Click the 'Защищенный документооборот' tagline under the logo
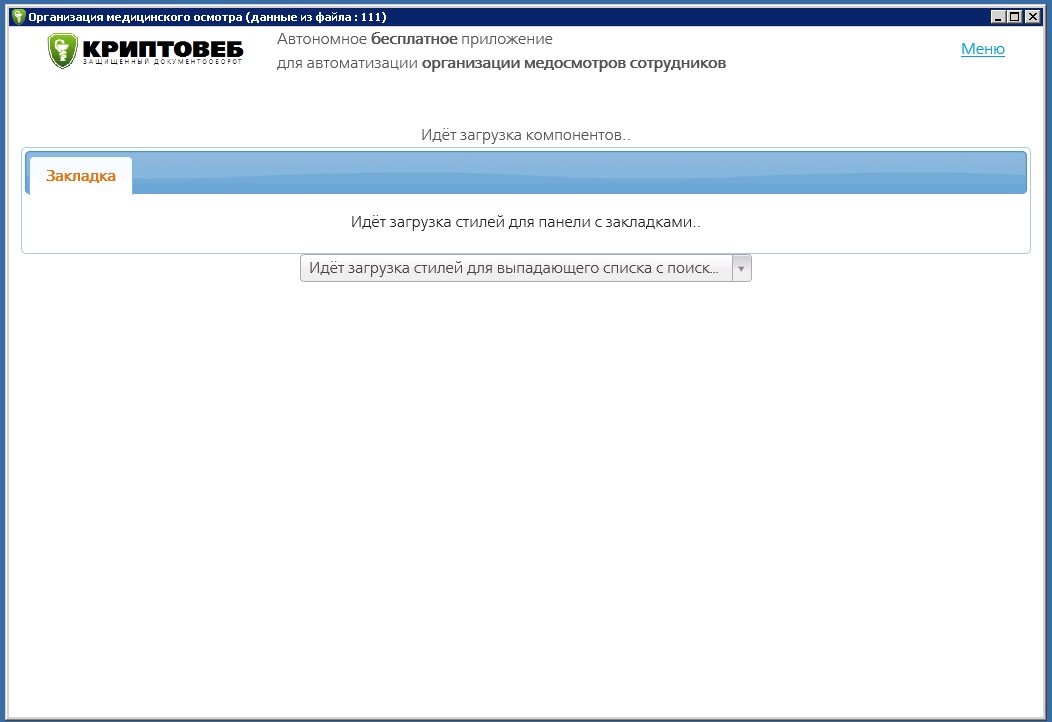Viewport: 1052px width, 722px height. [x=162, y=63]
